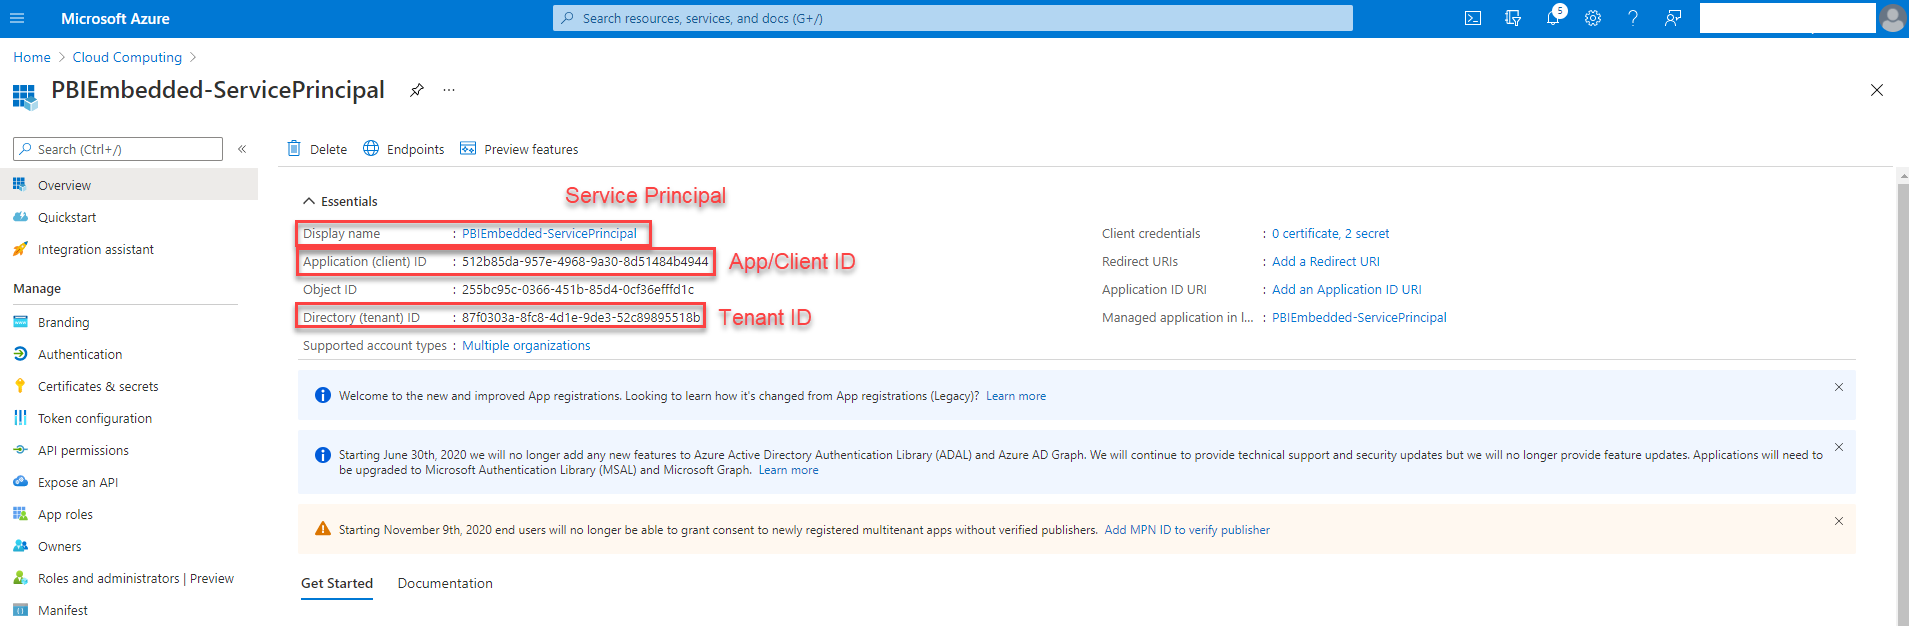
Task: Pin PBIEmbedded-ServicePrincipal to dashboard
Action: pos(417,90)
